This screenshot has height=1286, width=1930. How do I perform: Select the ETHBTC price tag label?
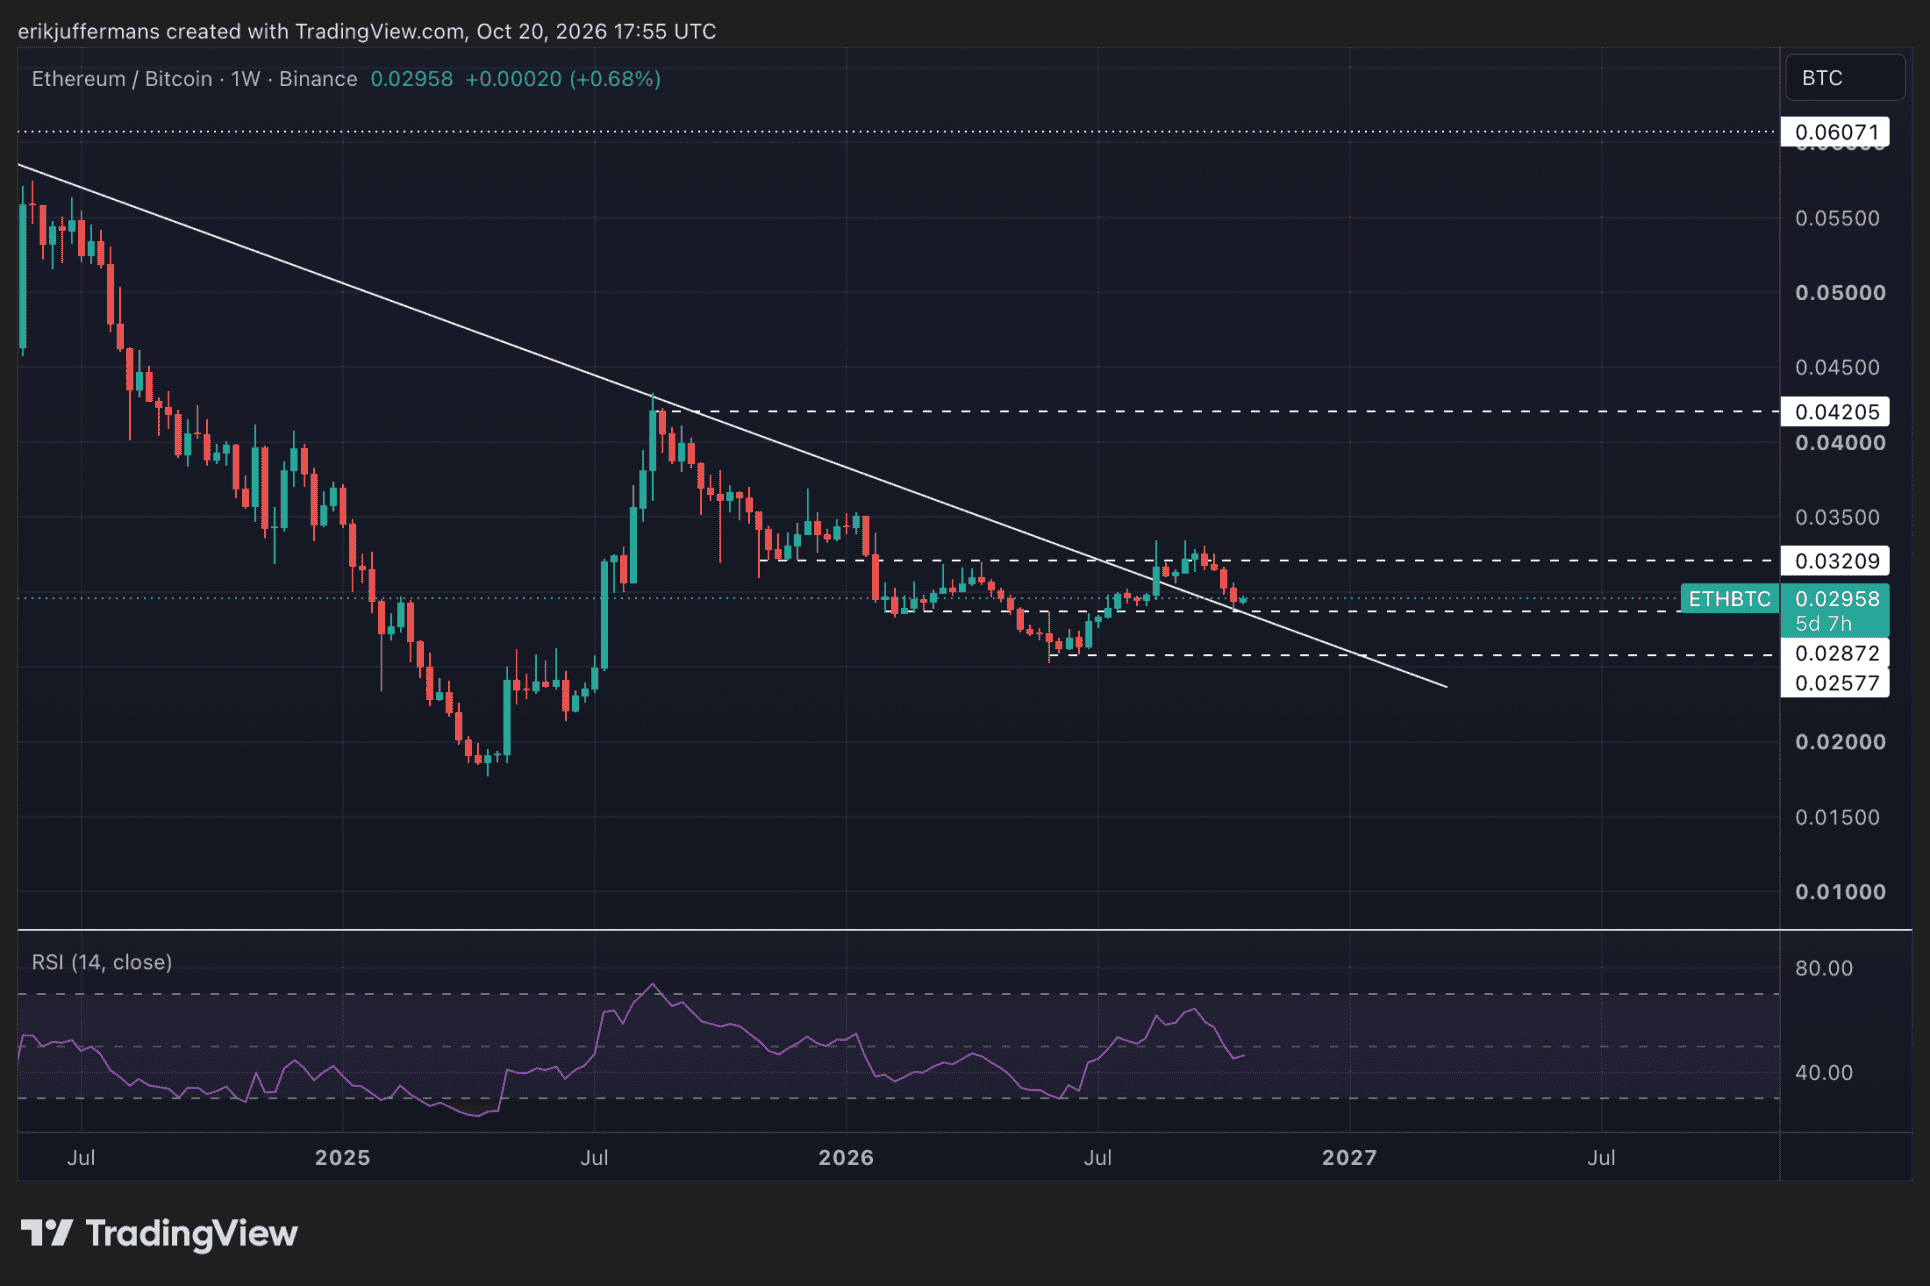coord(1729,599)
